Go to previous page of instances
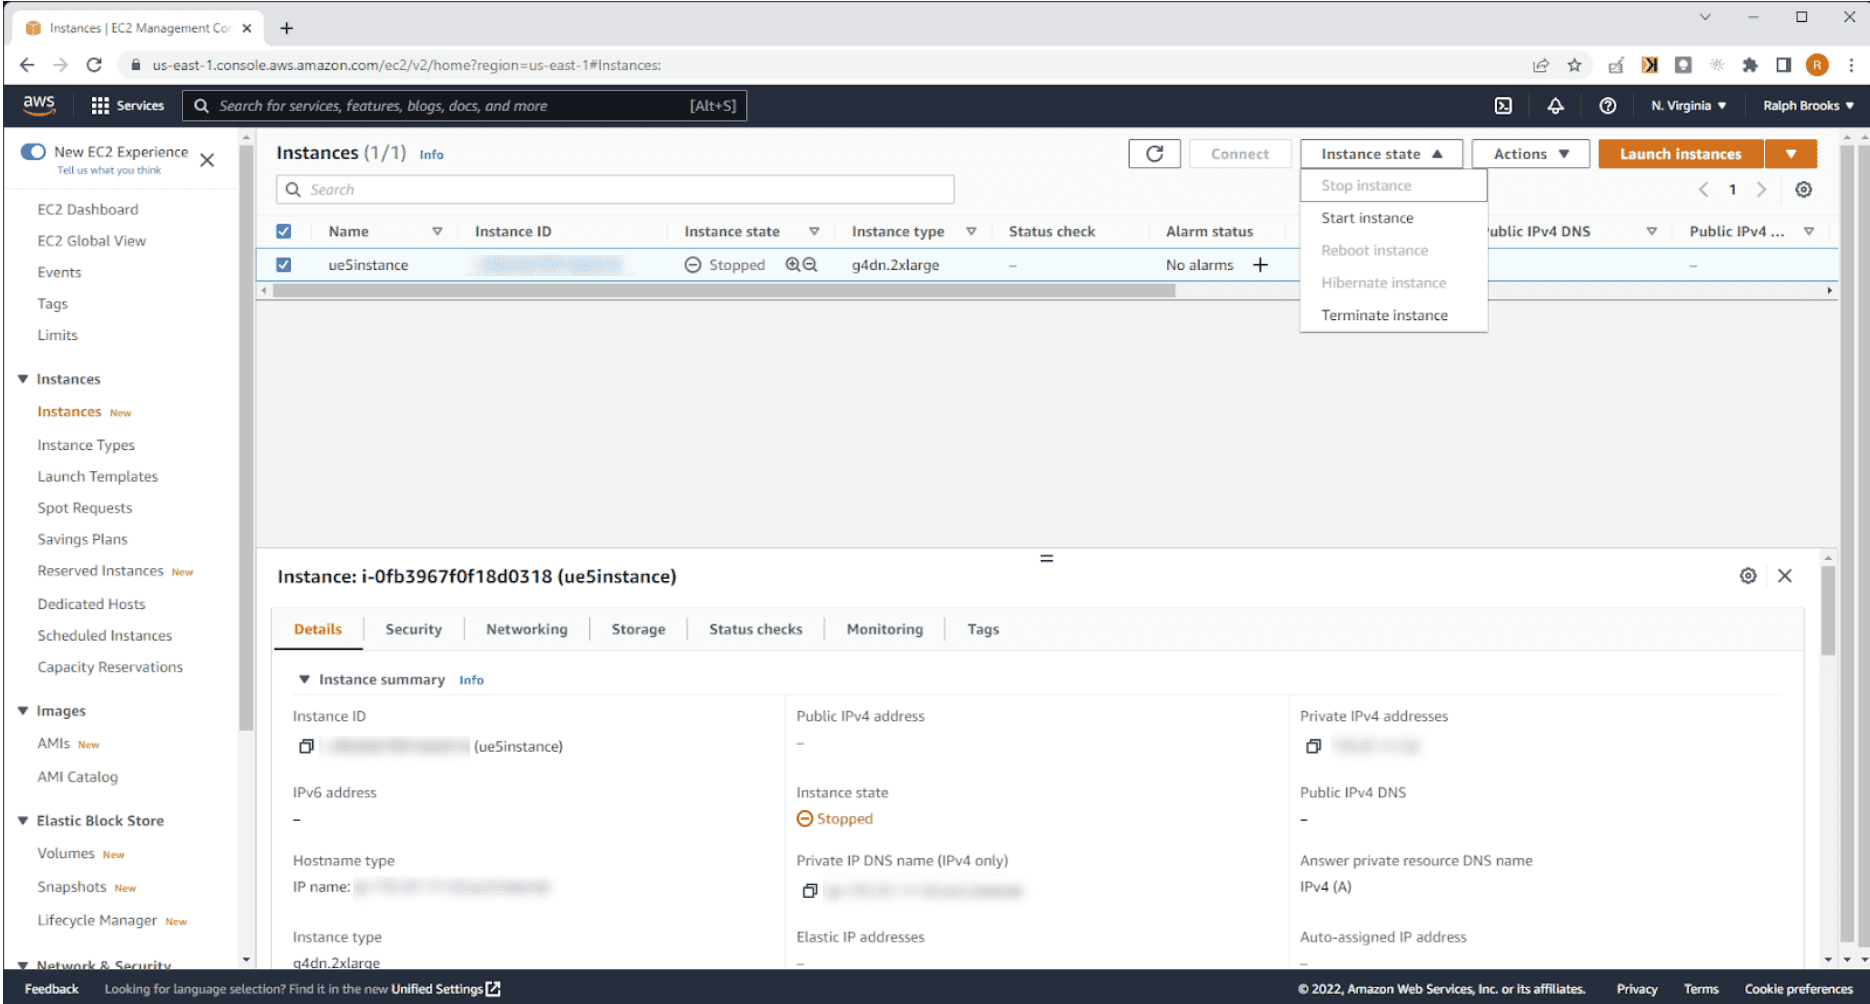This screenshot has height=1004, width=1870. point(1704,189)
